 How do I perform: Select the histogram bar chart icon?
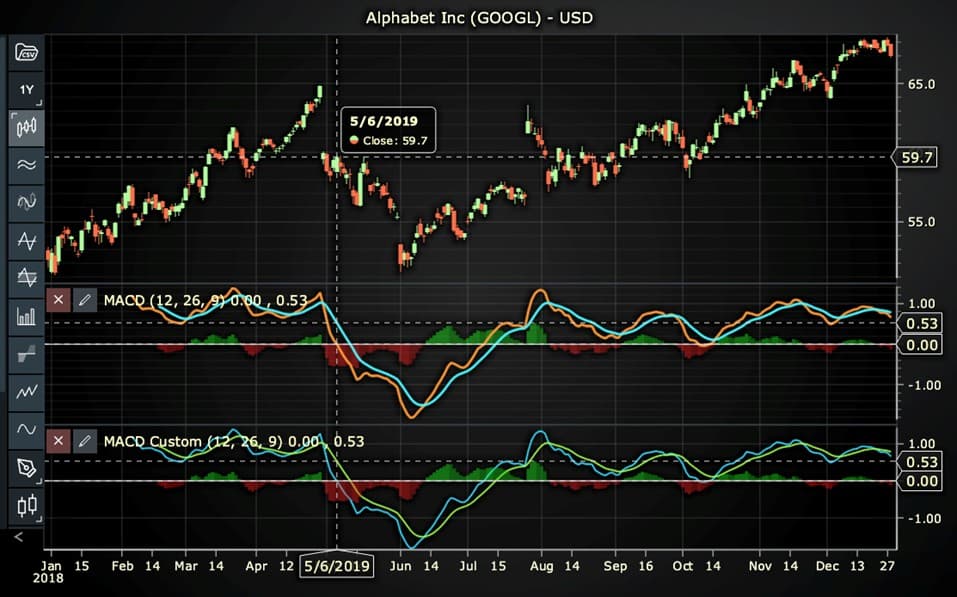tap(25, 315)
